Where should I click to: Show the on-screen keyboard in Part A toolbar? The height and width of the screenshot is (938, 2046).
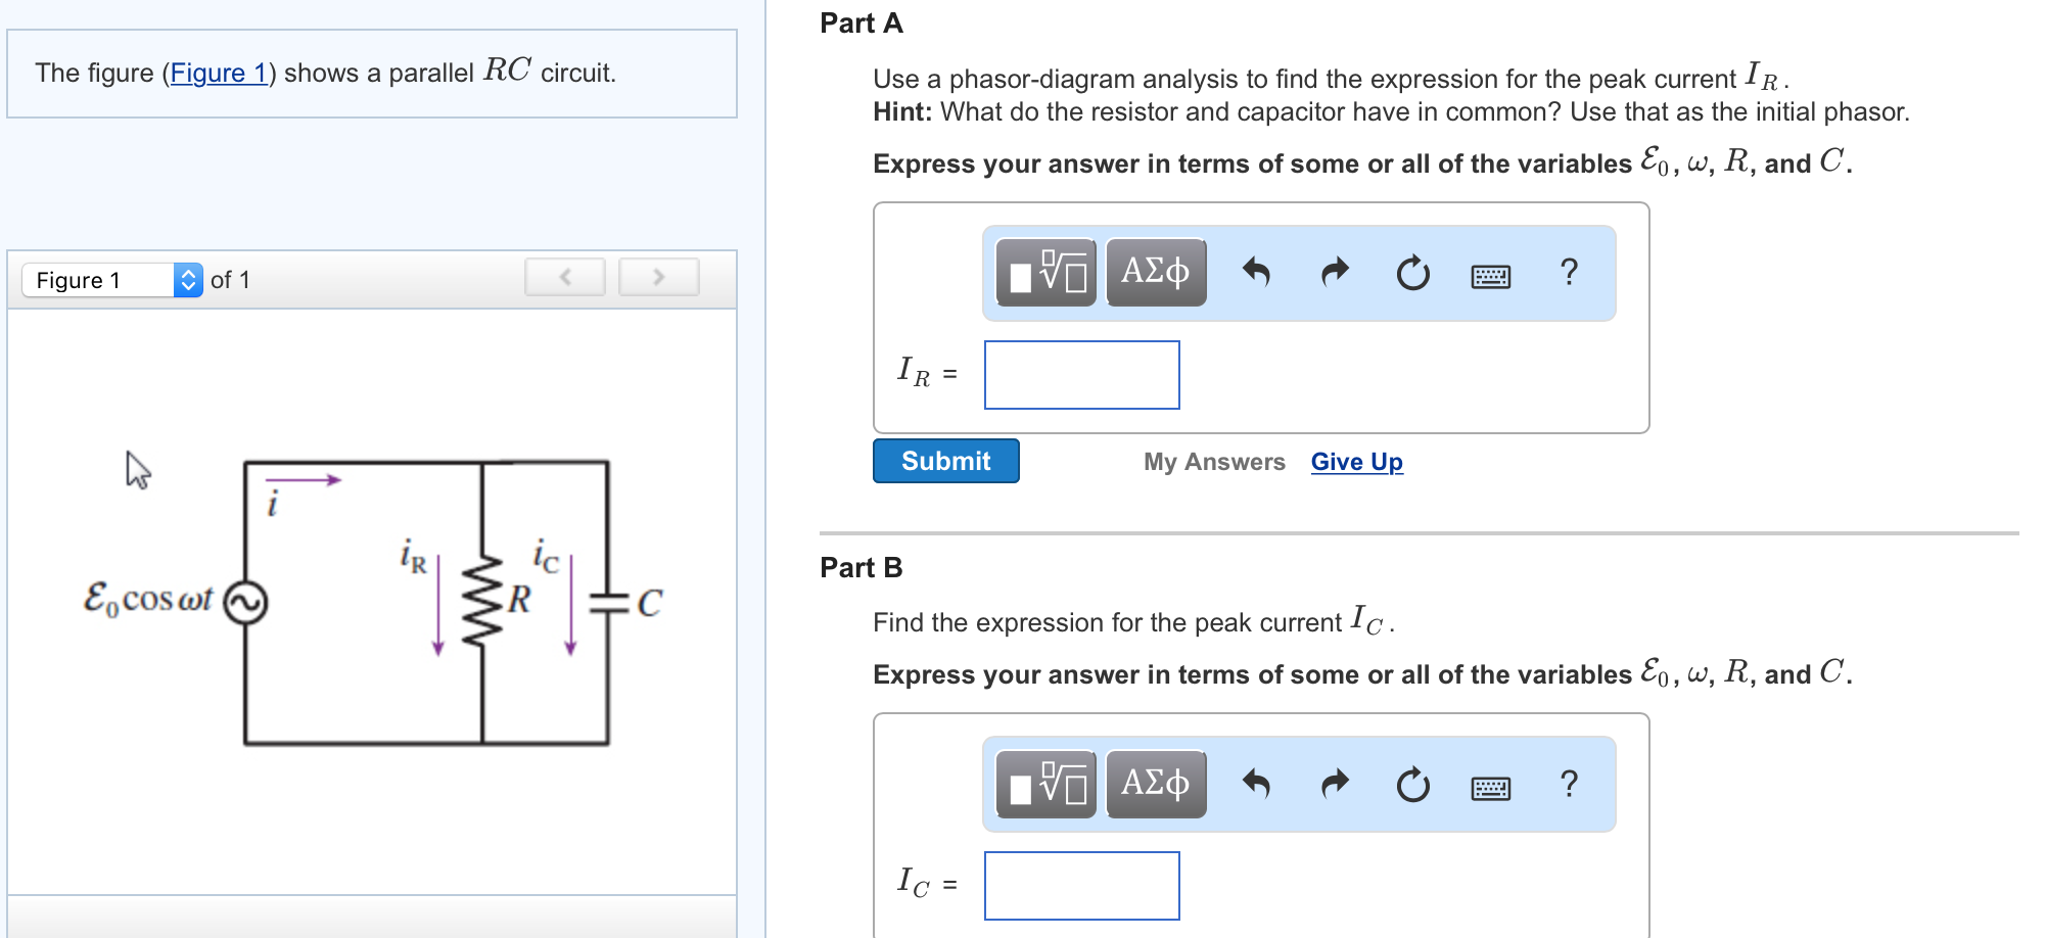click(1490, 276)
